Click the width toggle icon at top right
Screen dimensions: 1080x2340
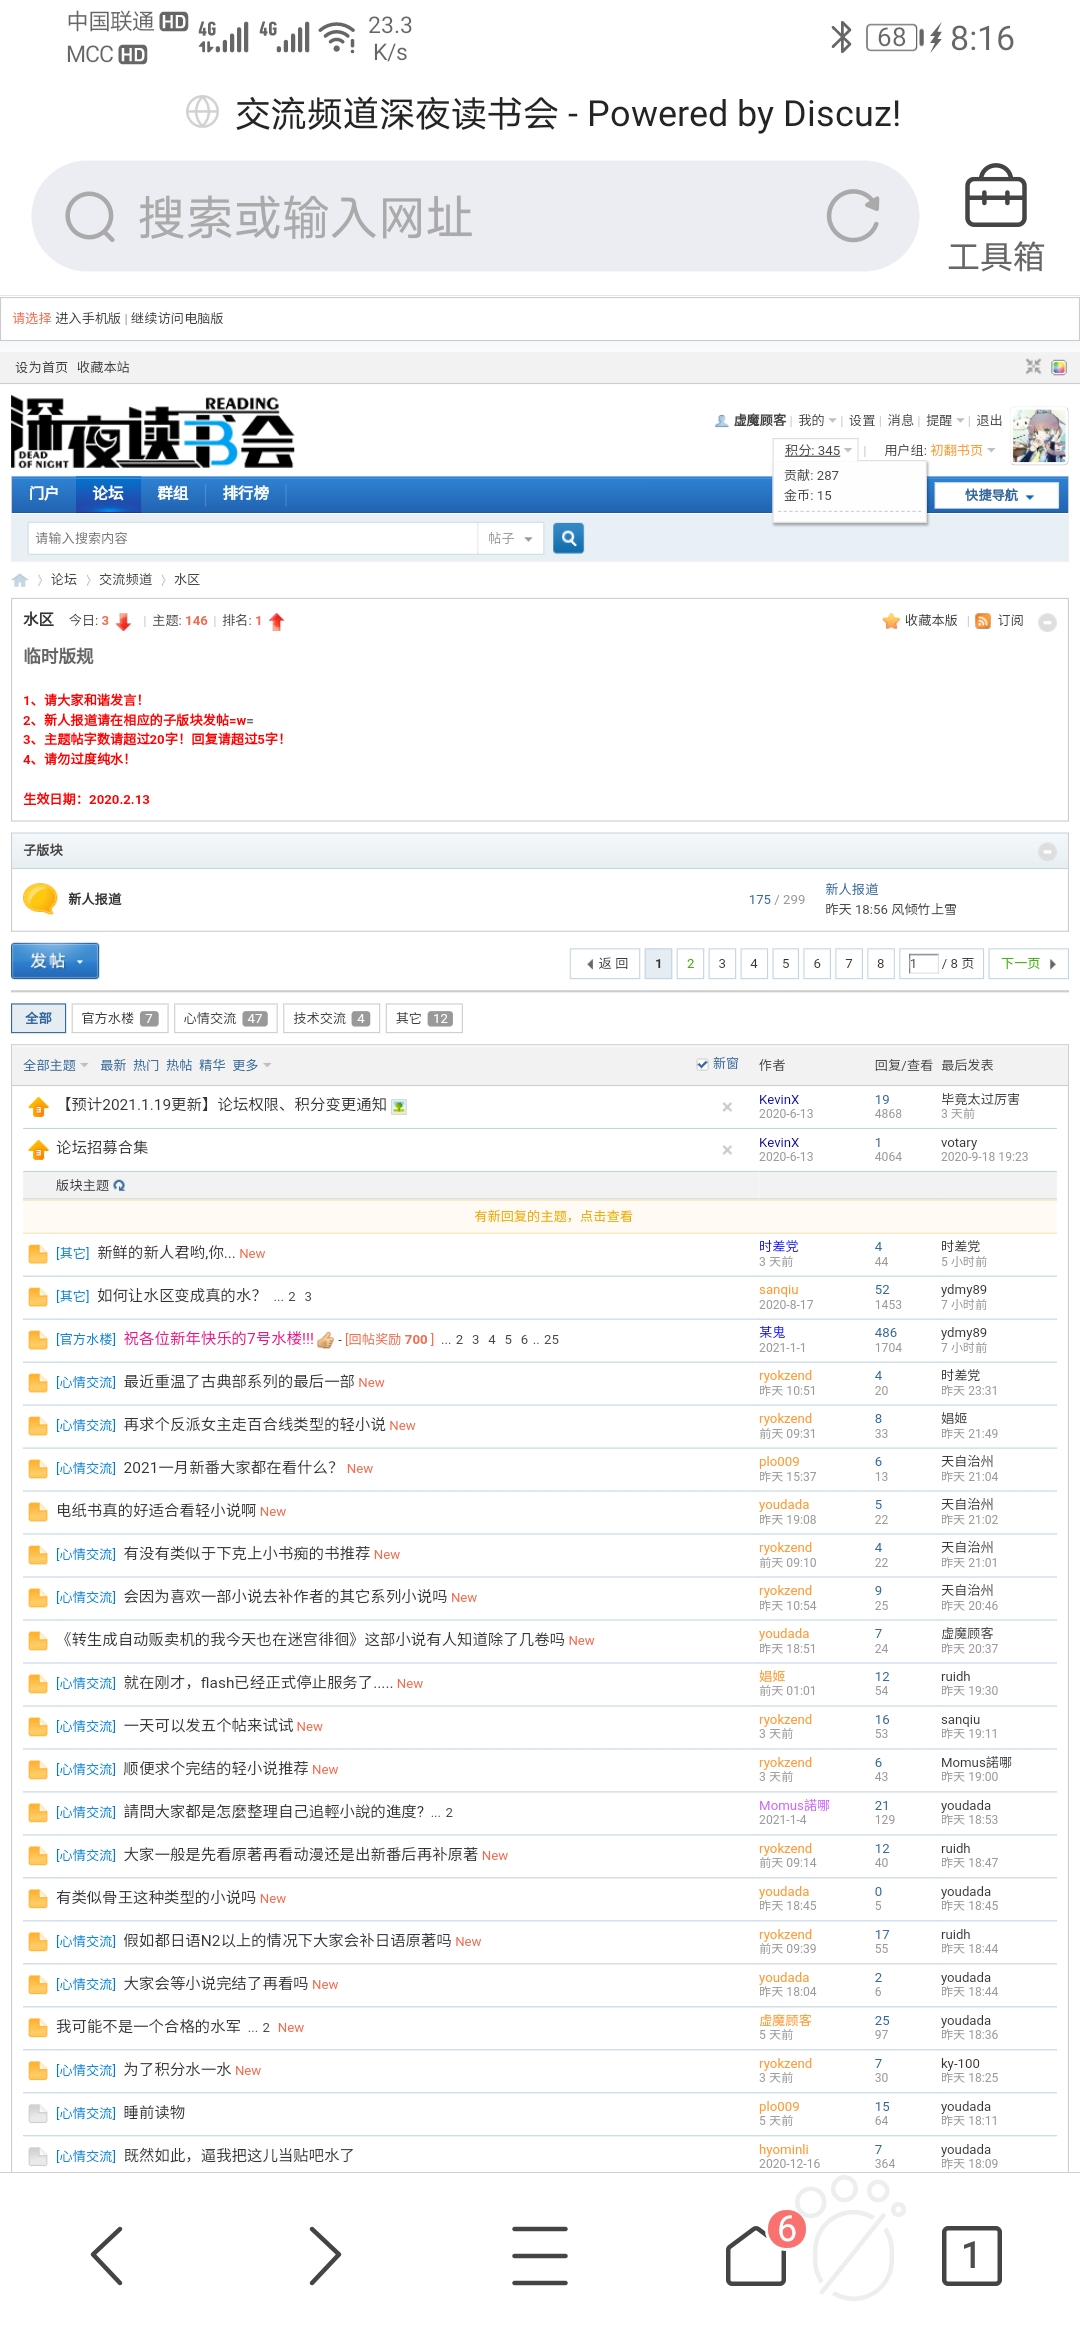coord(1033,367)
